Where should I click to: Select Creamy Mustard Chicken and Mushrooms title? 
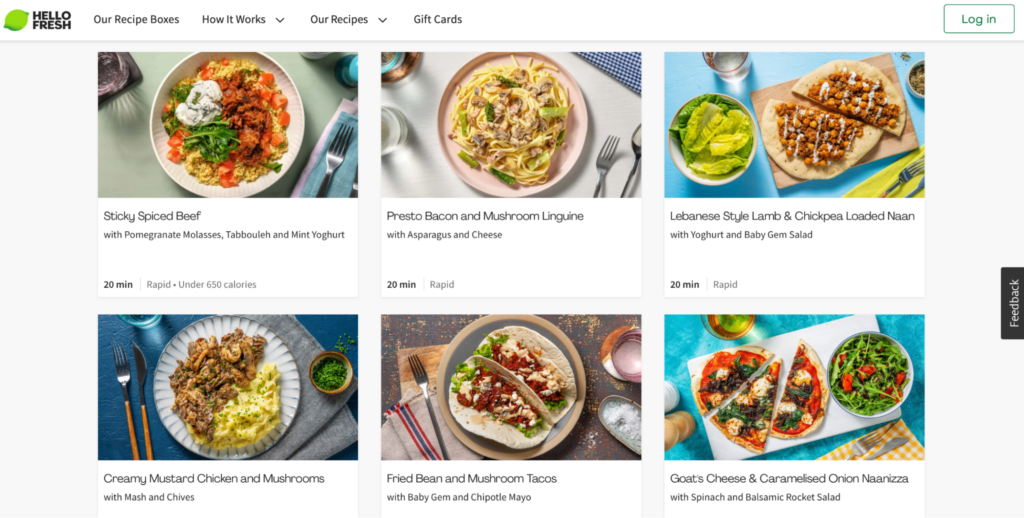[x=214, y=479]
